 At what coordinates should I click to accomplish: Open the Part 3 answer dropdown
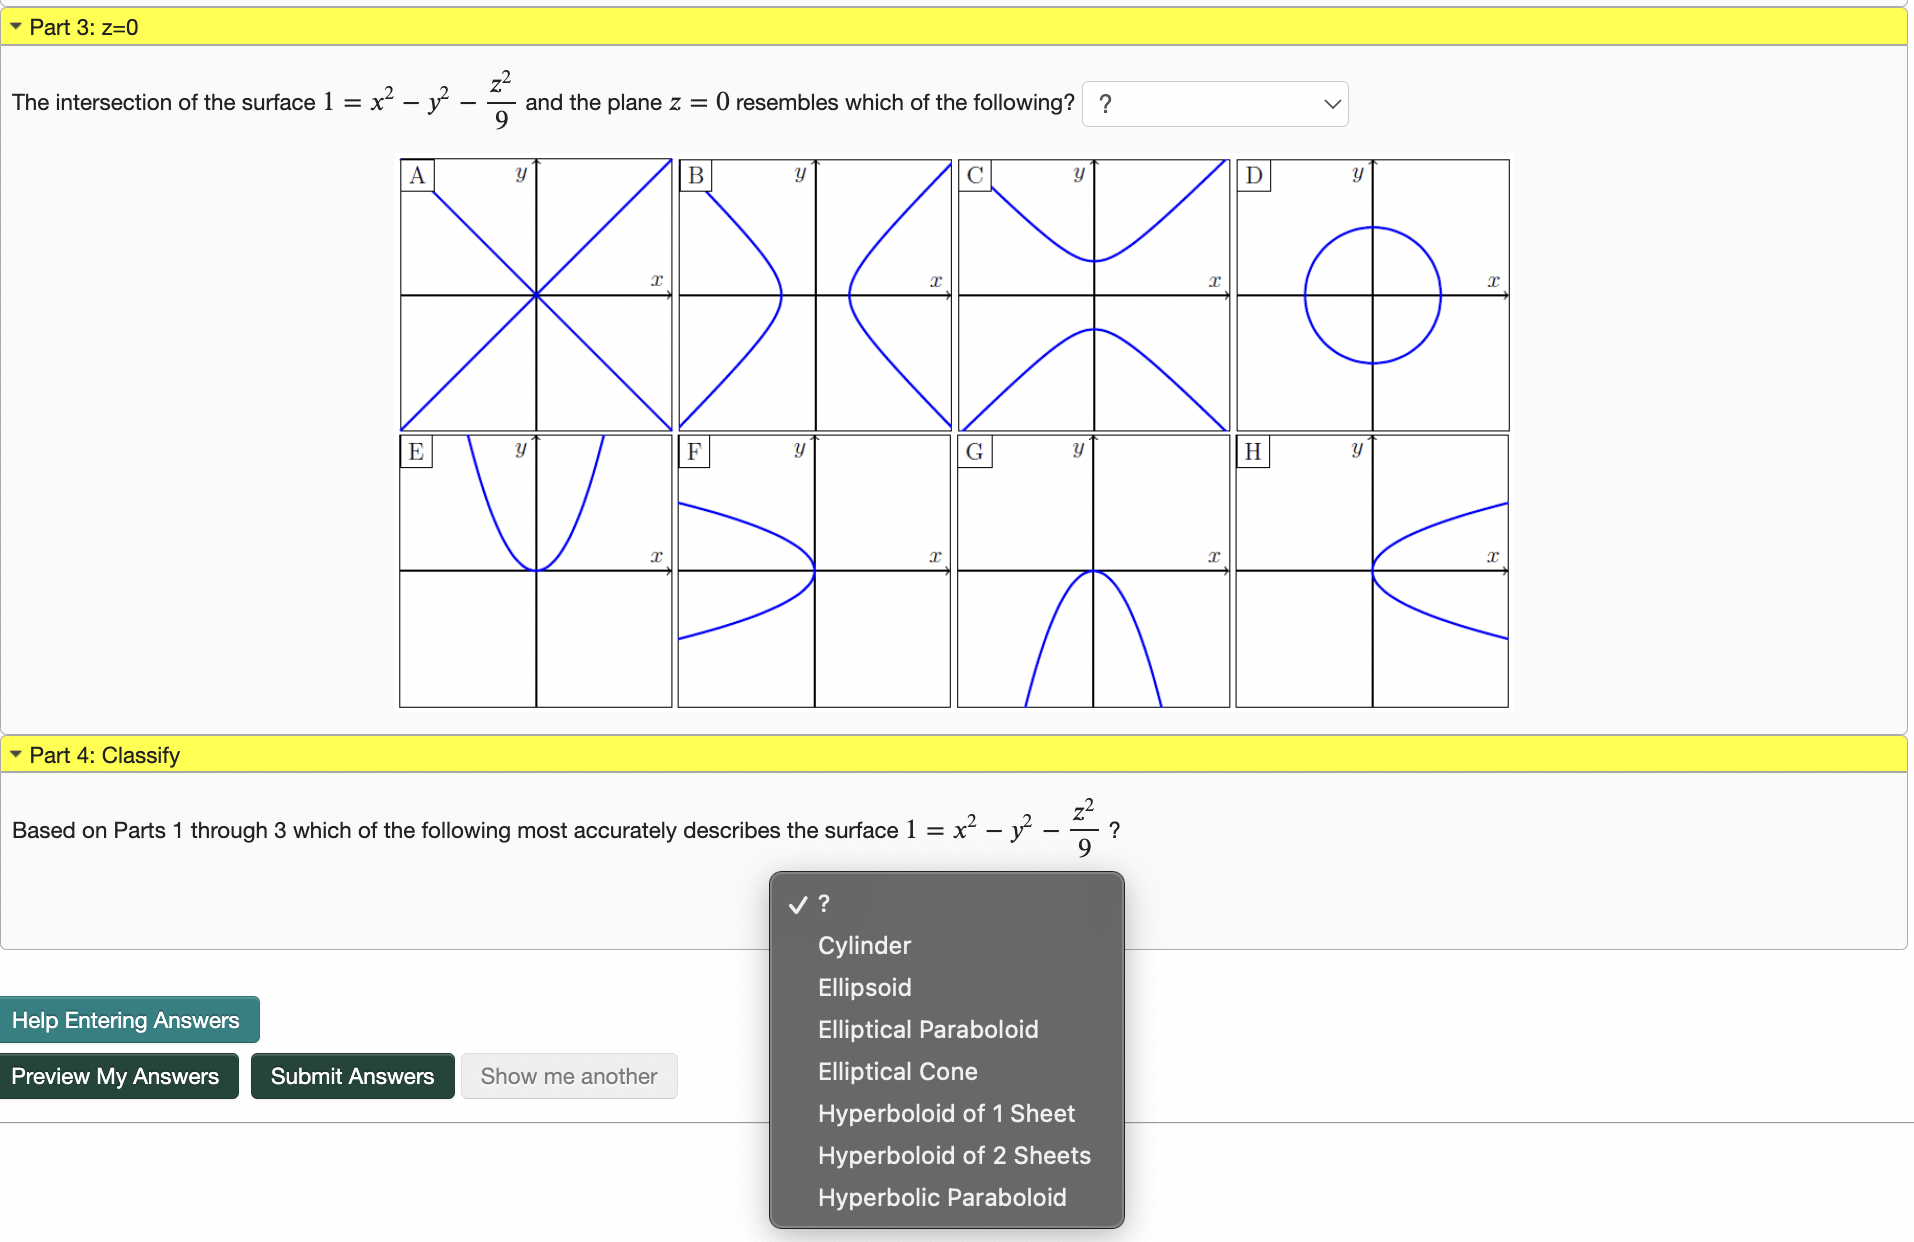coord(1214,103)
